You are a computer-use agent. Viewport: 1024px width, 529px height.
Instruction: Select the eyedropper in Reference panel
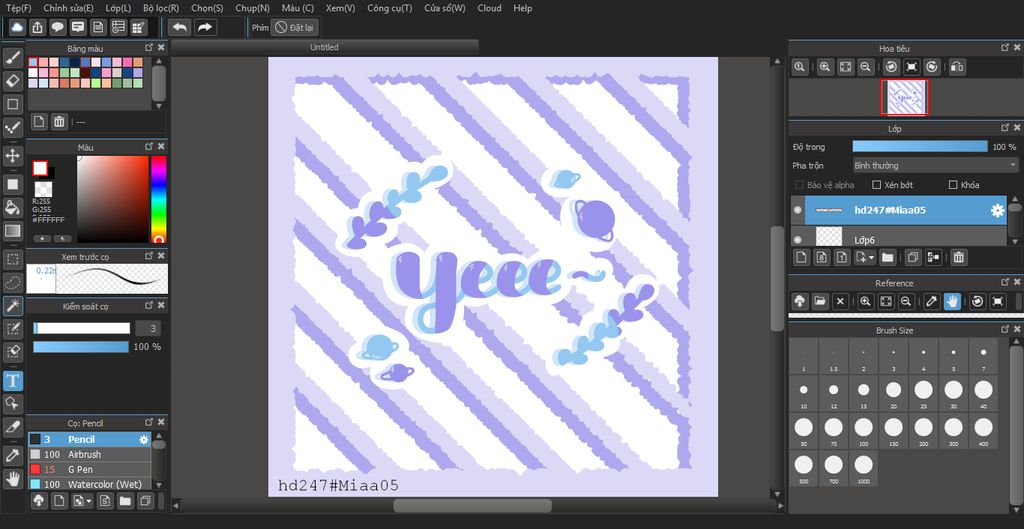coord(932,301)
